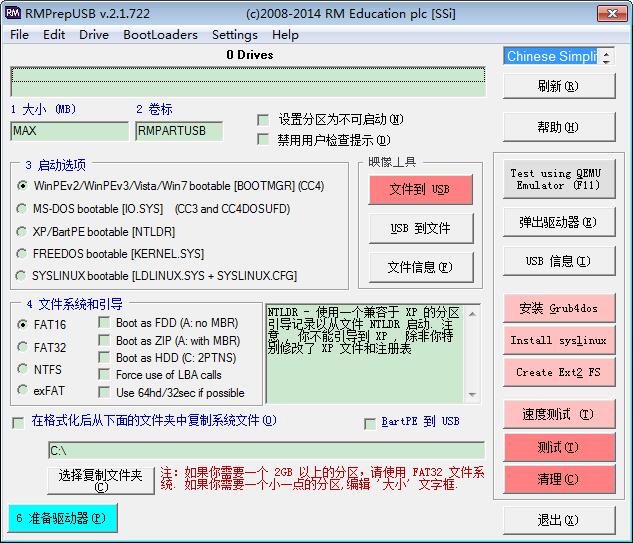Select WinPEv2/WinPEv3/Vista/Win7 bootable BOOTMGR option
This screenshot has width=633, height=543.
23,186
